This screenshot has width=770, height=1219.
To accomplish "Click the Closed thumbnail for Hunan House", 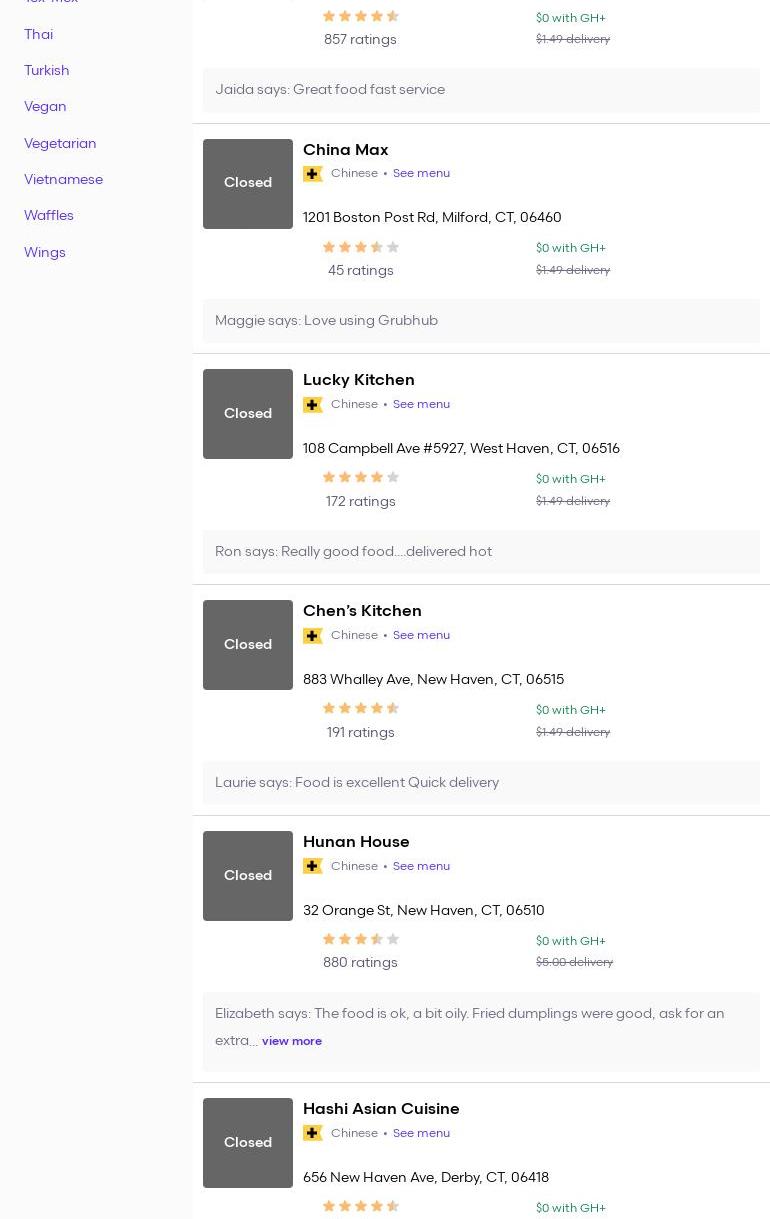I will pos(248,876).
